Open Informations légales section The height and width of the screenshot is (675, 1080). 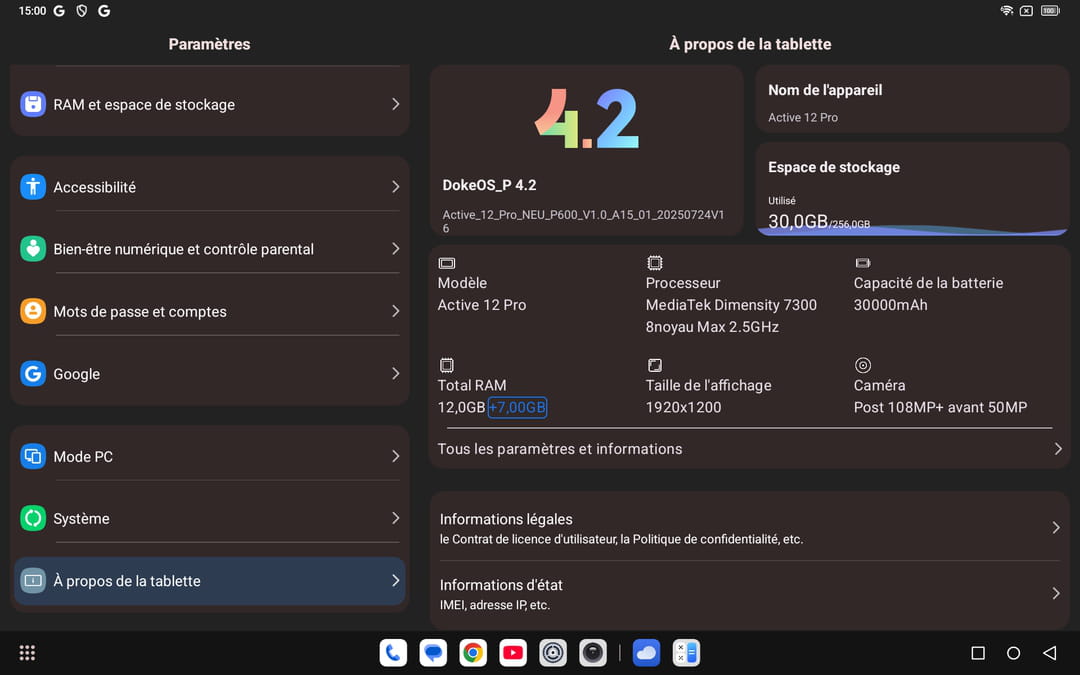pos(748,528)
